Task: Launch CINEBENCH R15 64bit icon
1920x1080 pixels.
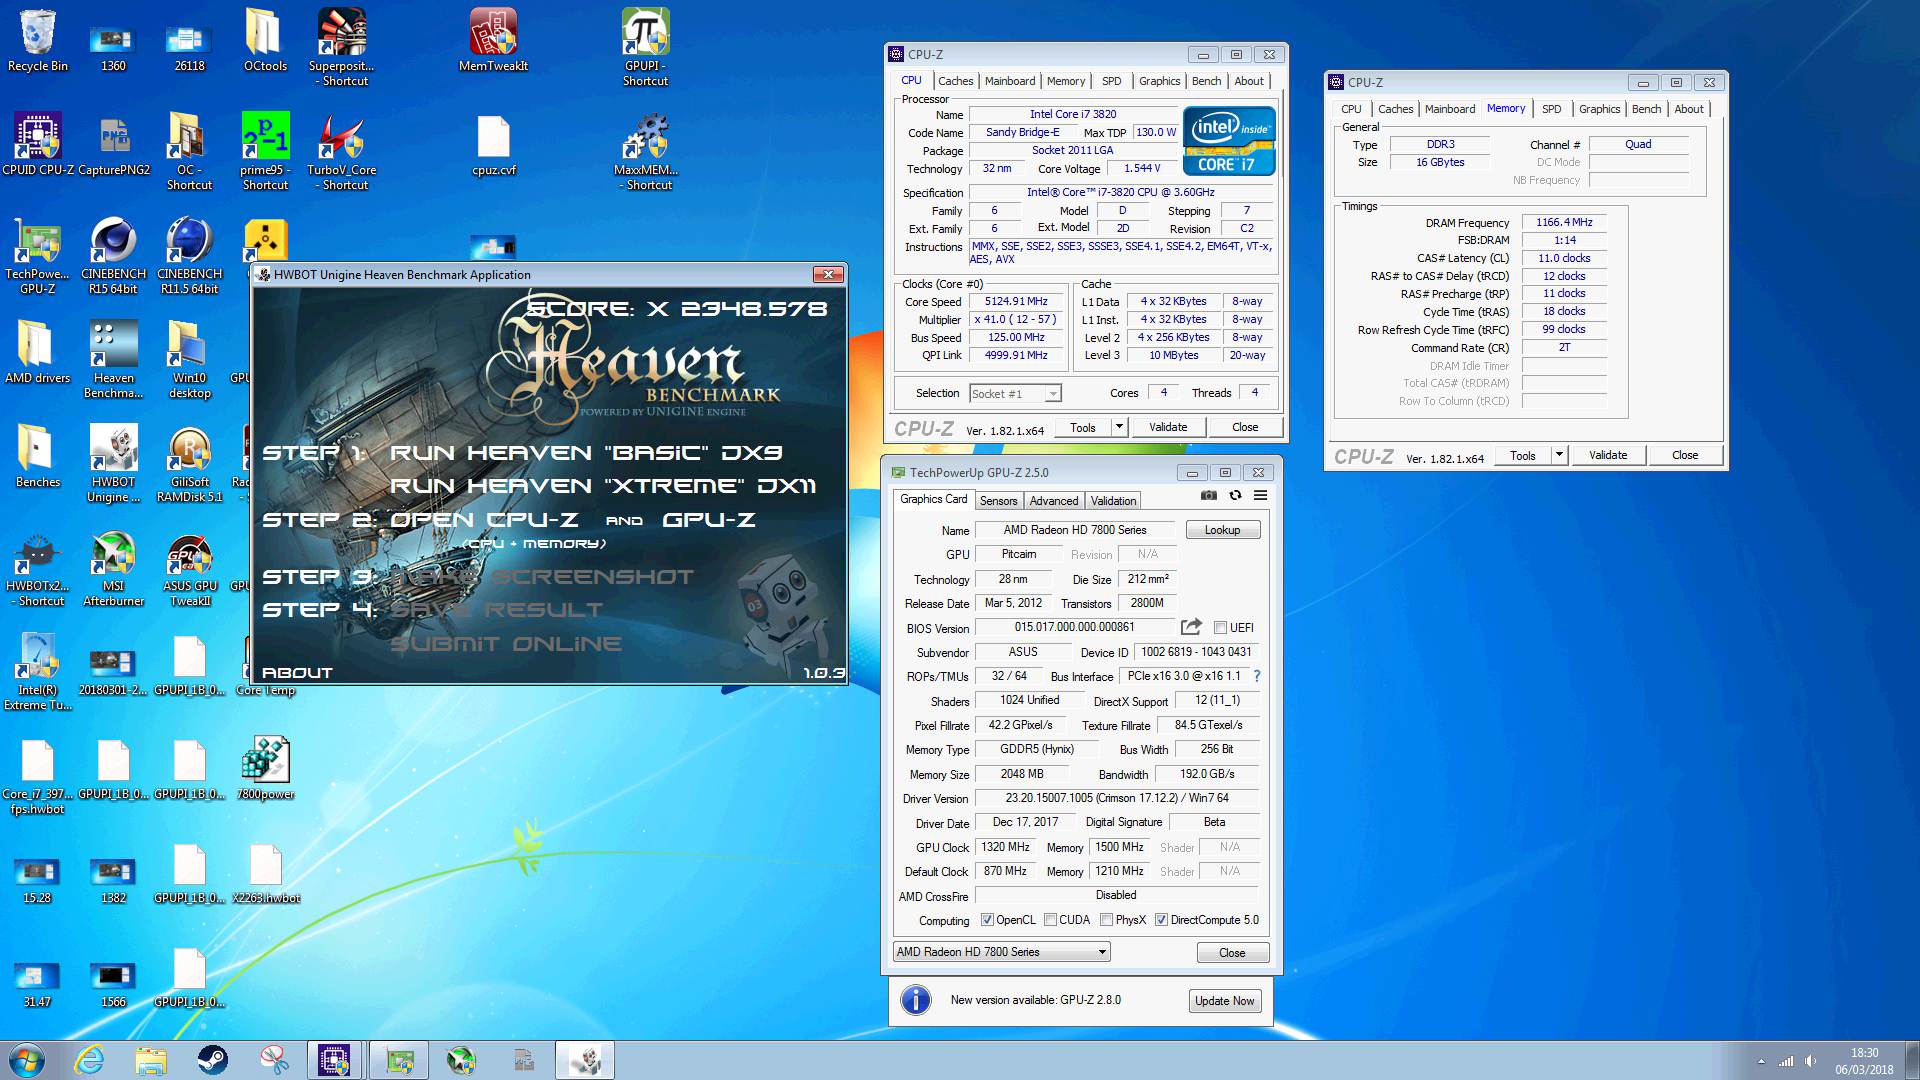Action: (x=113, y=255)
